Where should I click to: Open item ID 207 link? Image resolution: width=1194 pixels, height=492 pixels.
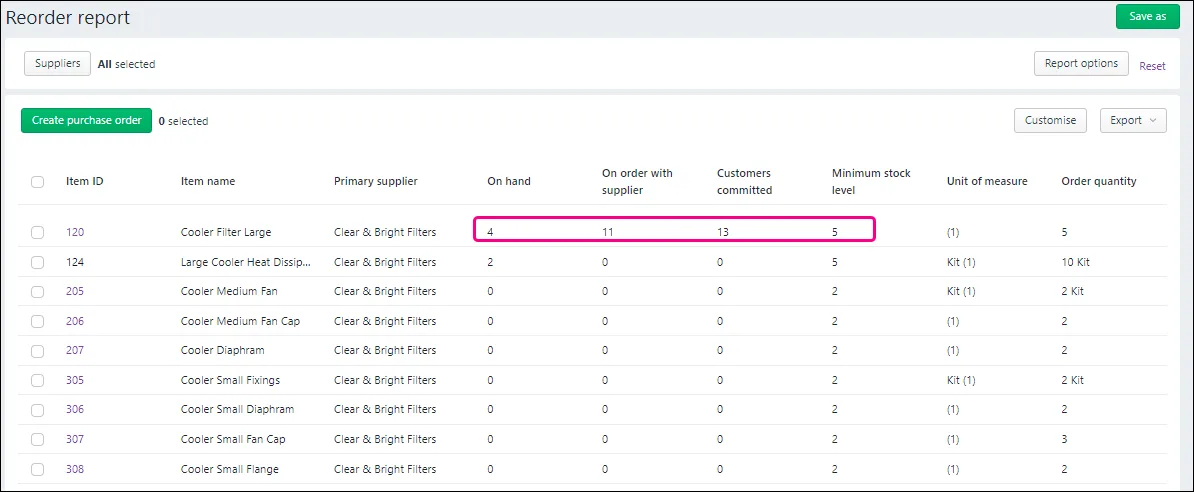[75, 350]
